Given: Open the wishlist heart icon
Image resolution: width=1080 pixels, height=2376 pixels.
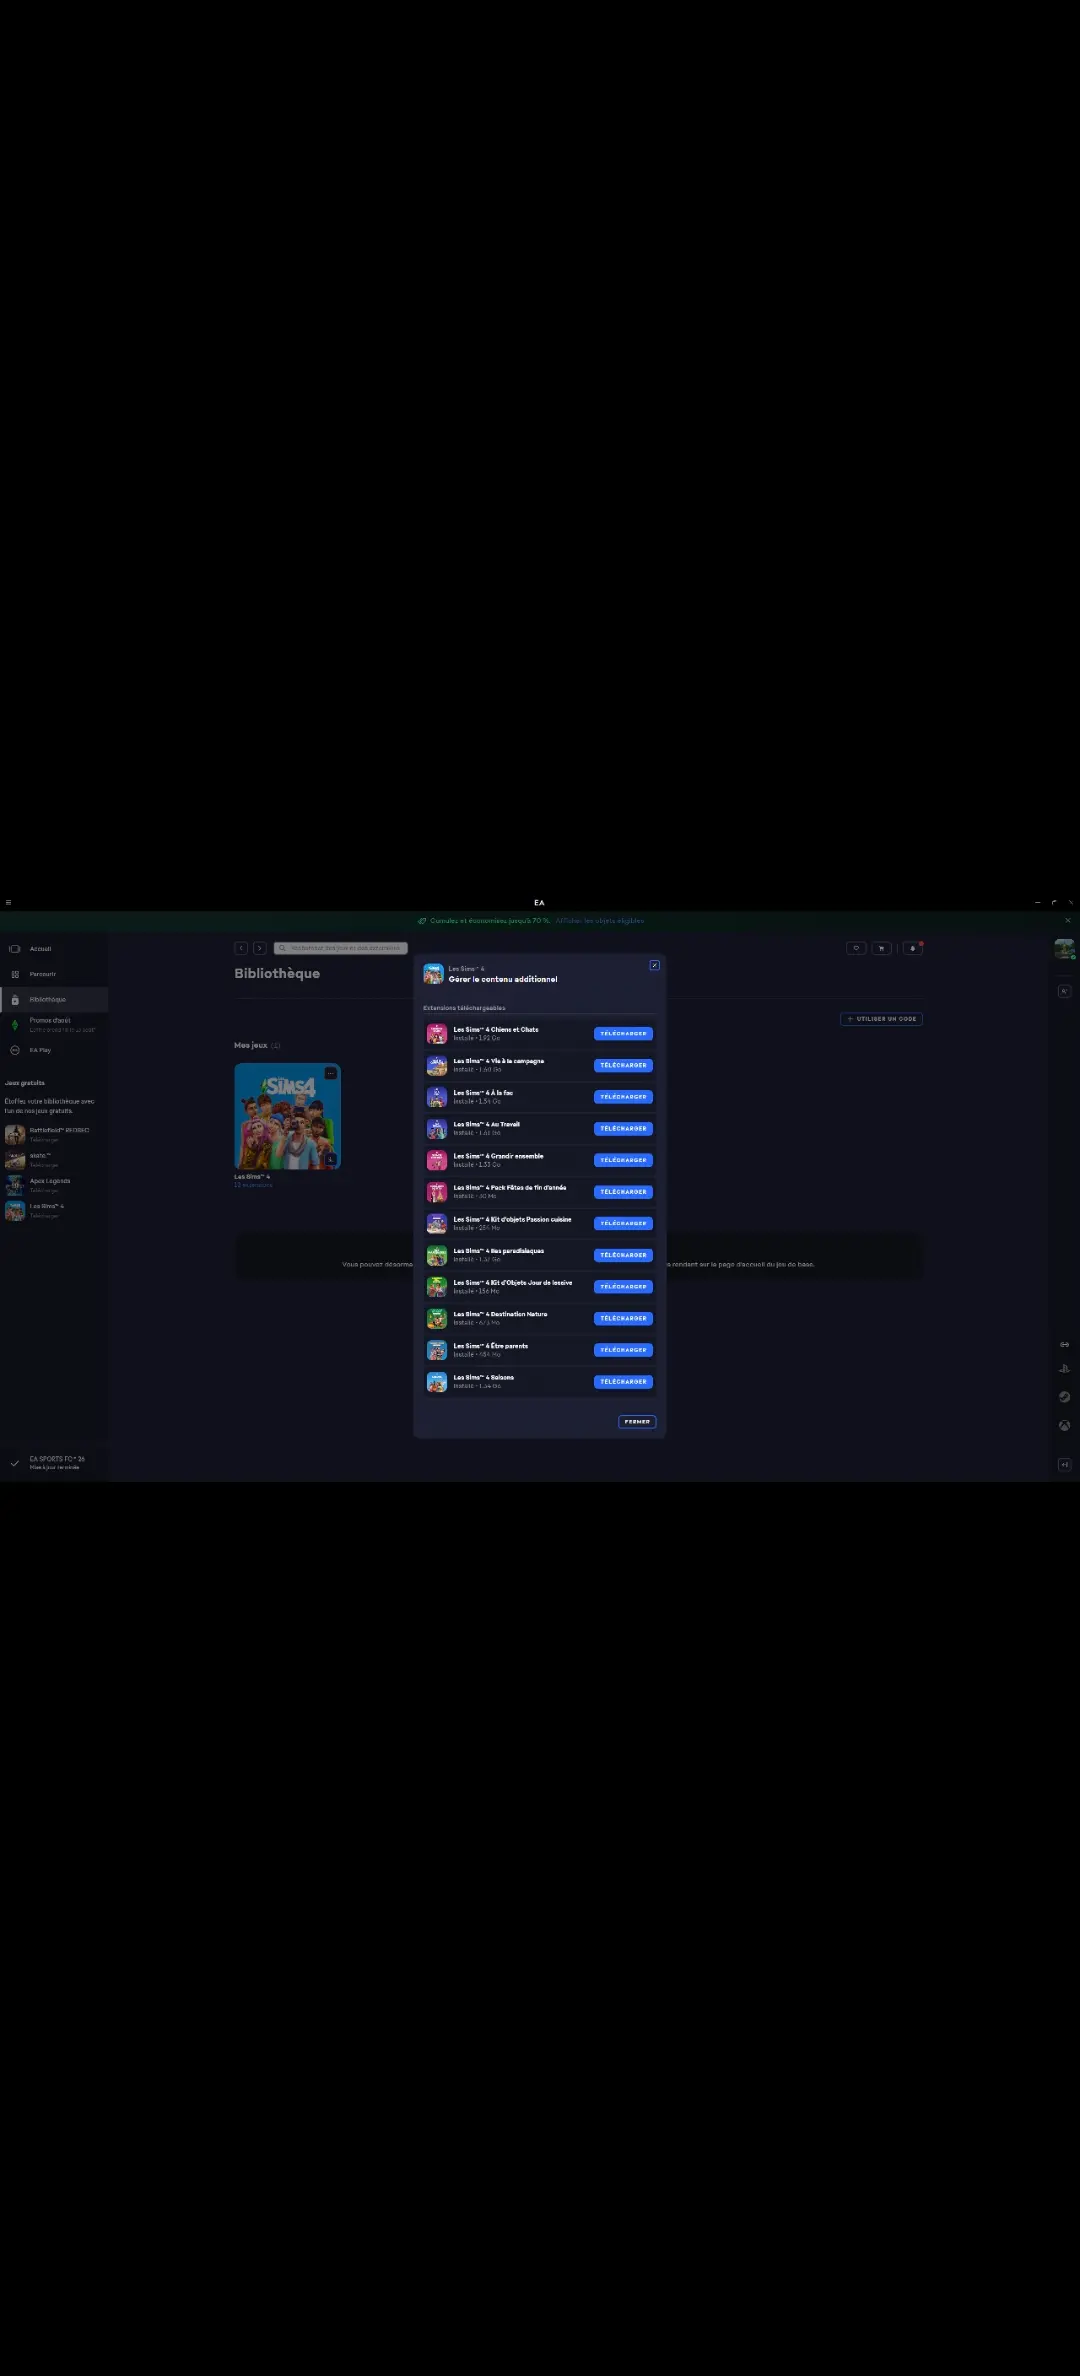Looking at the screenshot, I should tap(856, 948).
